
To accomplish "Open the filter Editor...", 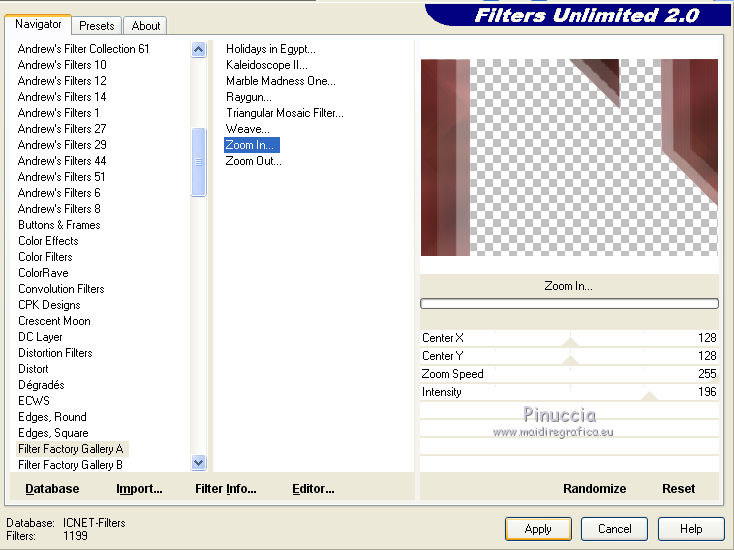I will 313,489.
